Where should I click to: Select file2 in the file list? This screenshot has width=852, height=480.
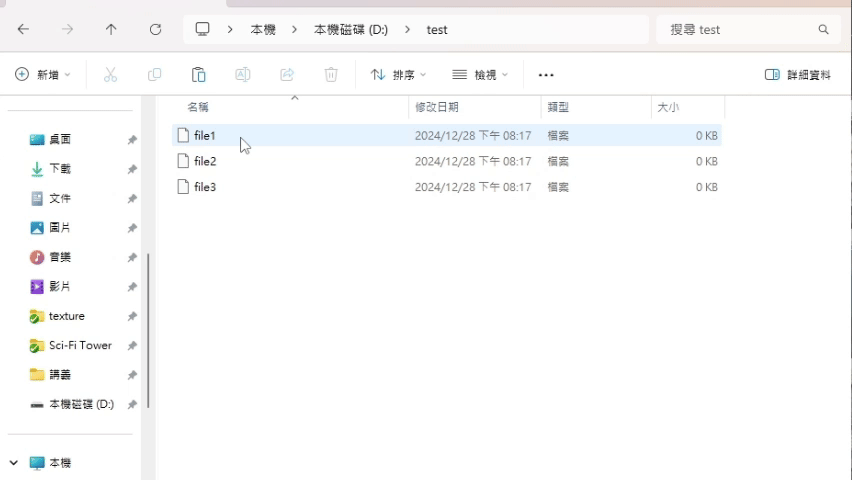(205, 161)
